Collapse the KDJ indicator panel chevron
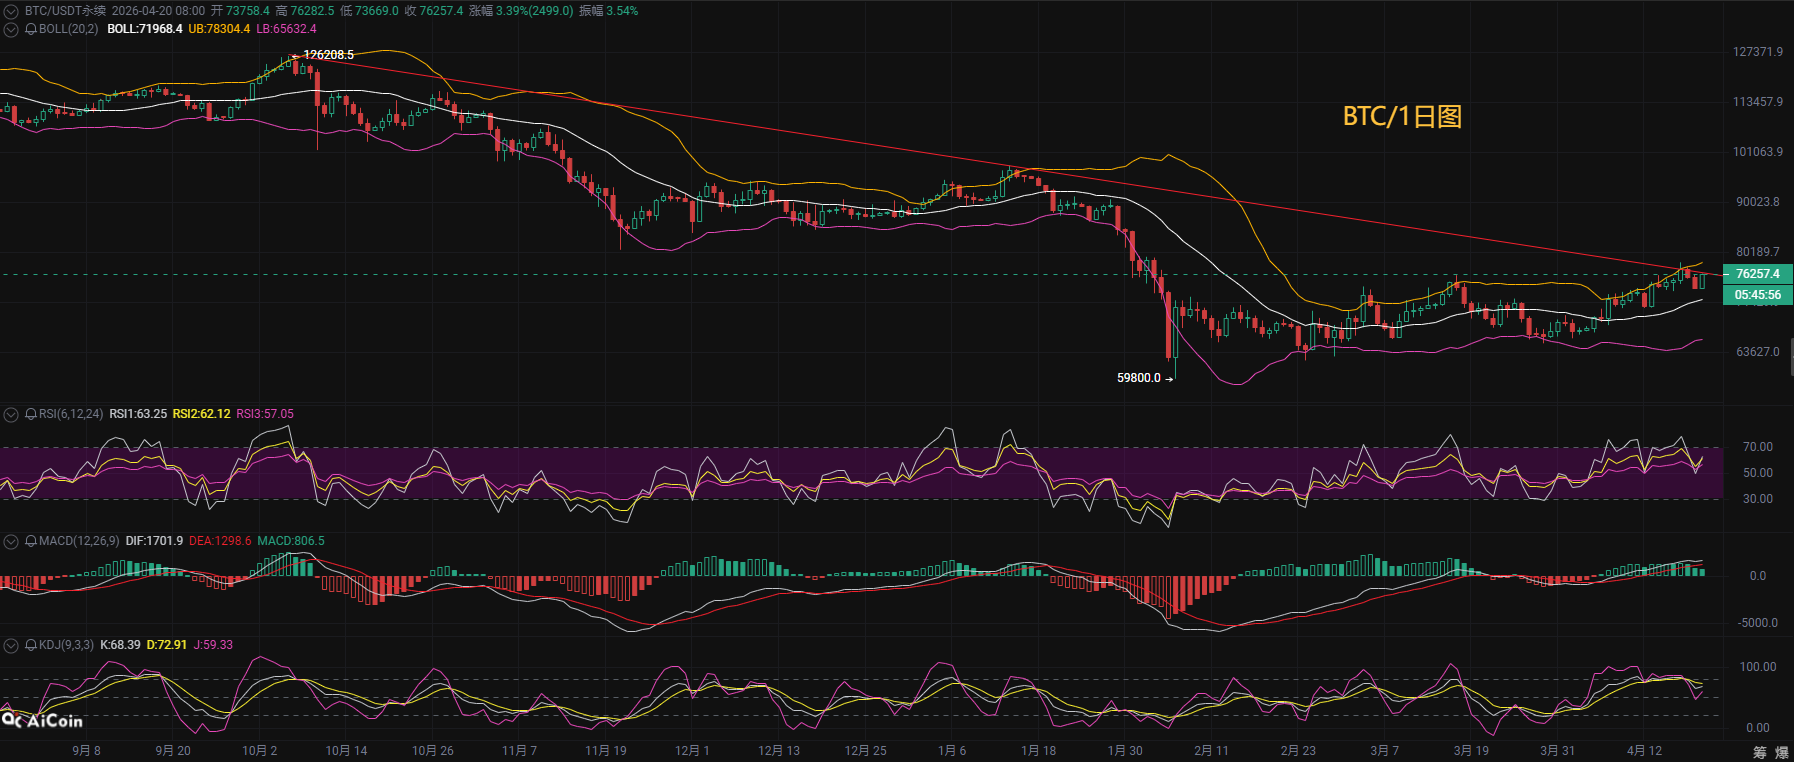This screenshot has width=1794, height=762. pyautogui.click(x=11, y=645)
